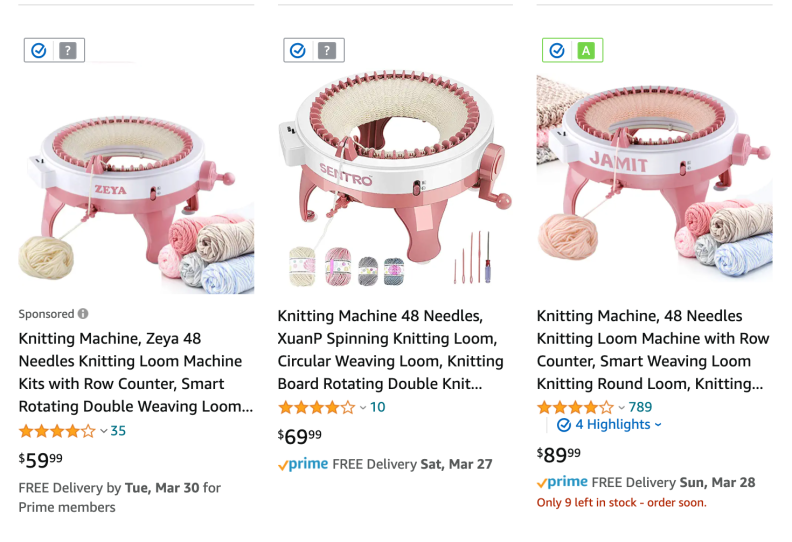Click the $89.99 price of Jamit machine
The width and height of the screenshot is (792, 542).
tap(559, 455)
